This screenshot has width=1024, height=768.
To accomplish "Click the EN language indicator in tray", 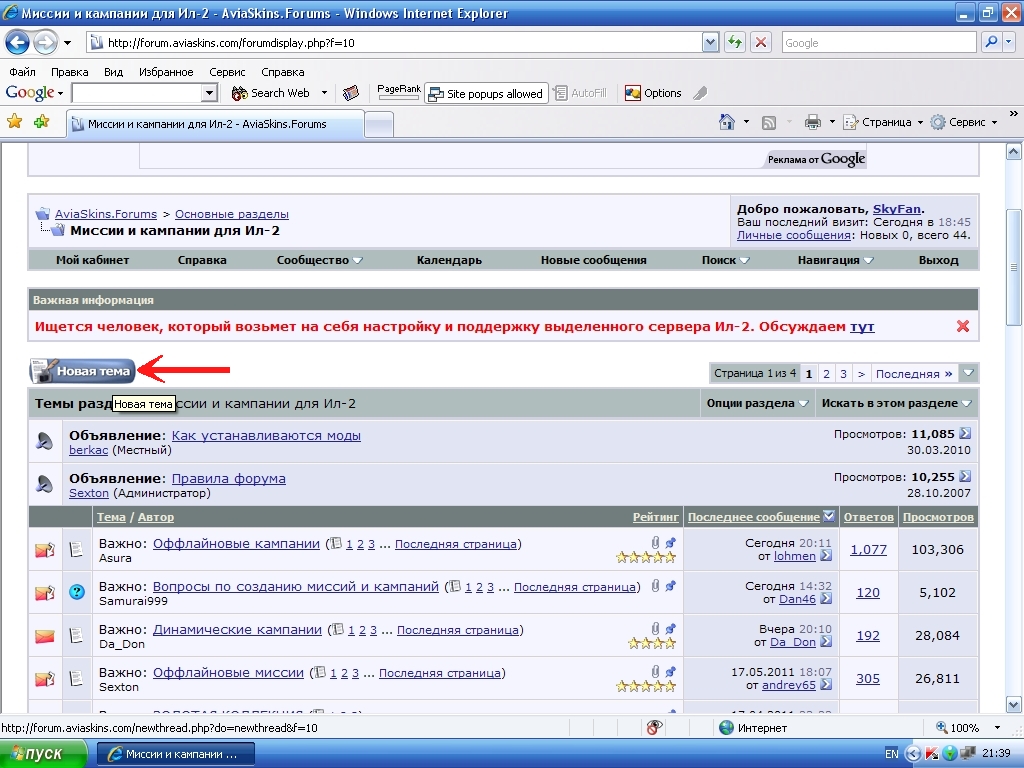I will tap(891, 754).
